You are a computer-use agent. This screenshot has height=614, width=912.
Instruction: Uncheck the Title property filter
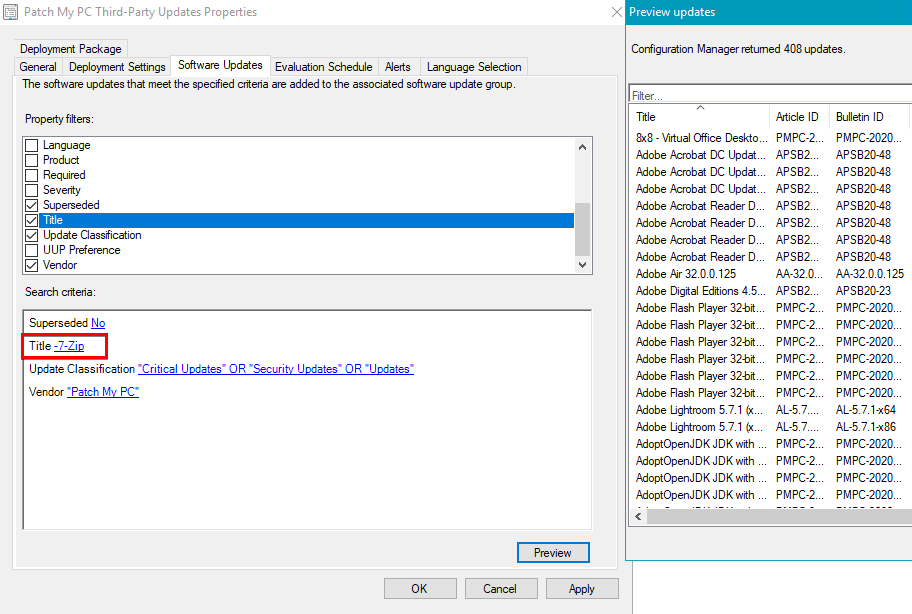coord(31,220)
